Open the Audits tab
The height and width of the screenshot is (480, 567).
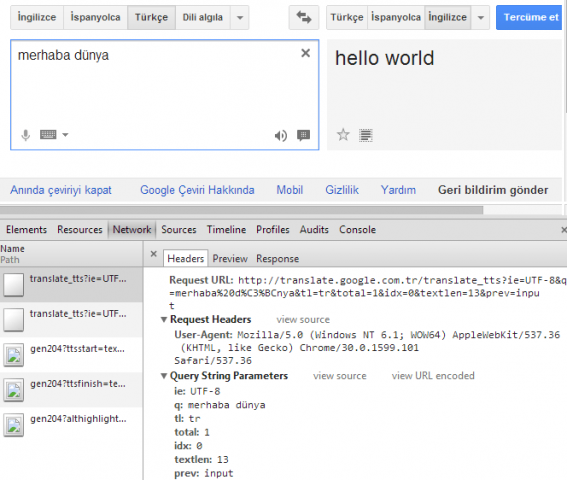[314, 230]
